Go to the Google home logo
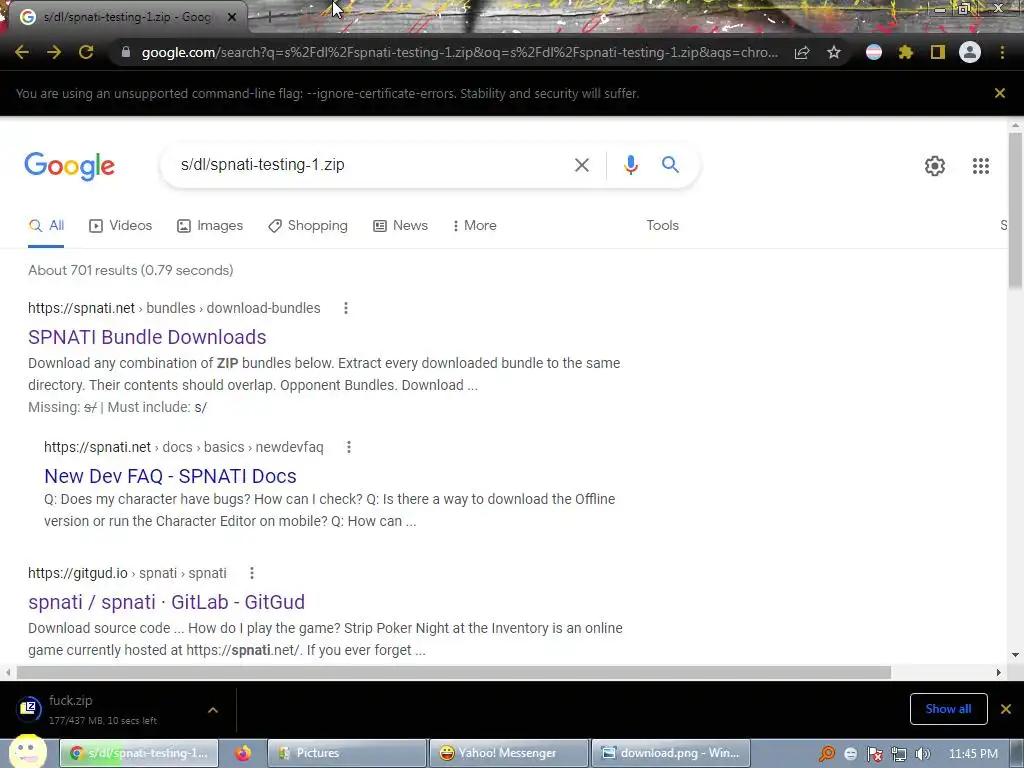 pos(69,166)
